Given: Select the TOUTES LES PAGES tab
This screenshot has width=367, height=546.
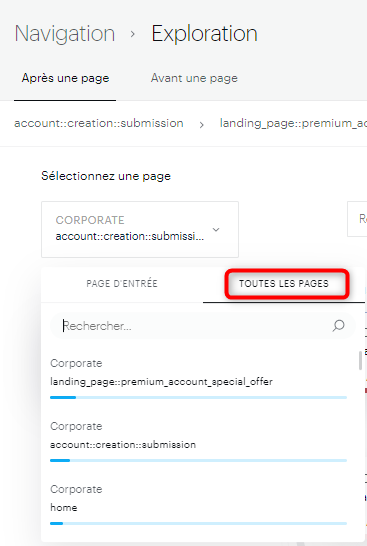Looking at the screenshot, I should point(284,284).
